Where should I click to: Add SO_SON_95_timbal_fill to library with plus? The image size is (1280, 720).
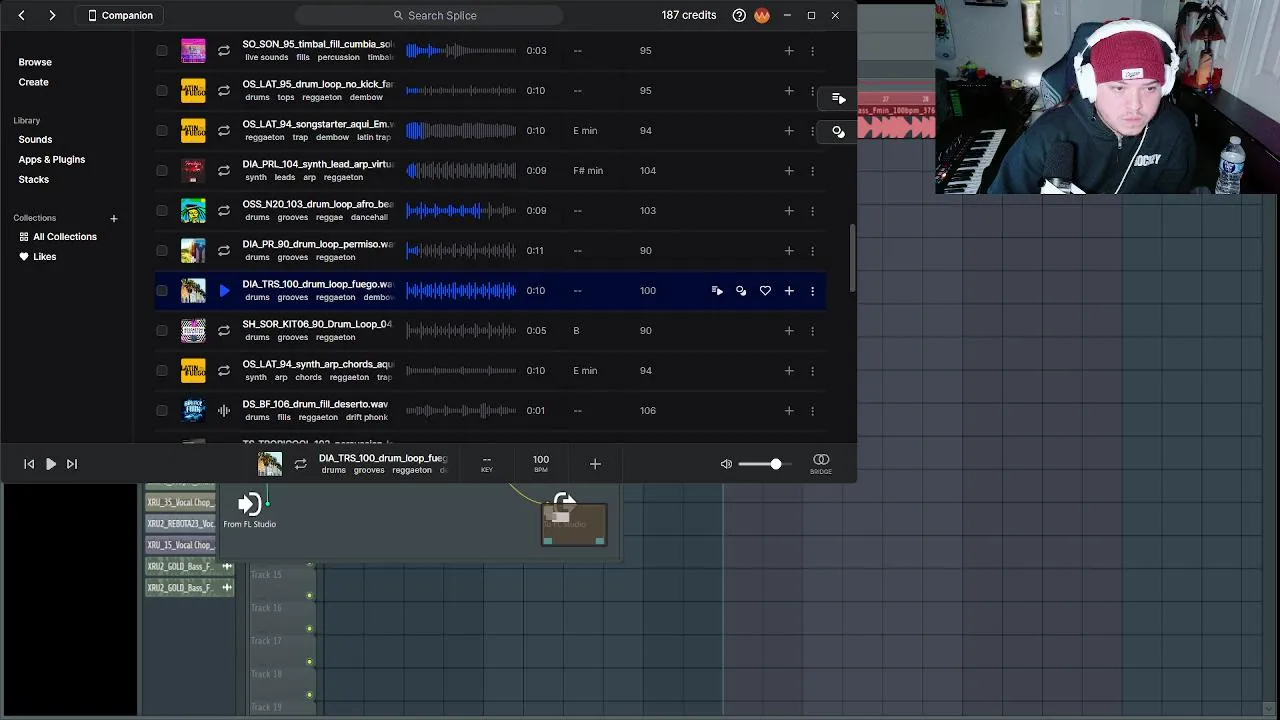789,50
